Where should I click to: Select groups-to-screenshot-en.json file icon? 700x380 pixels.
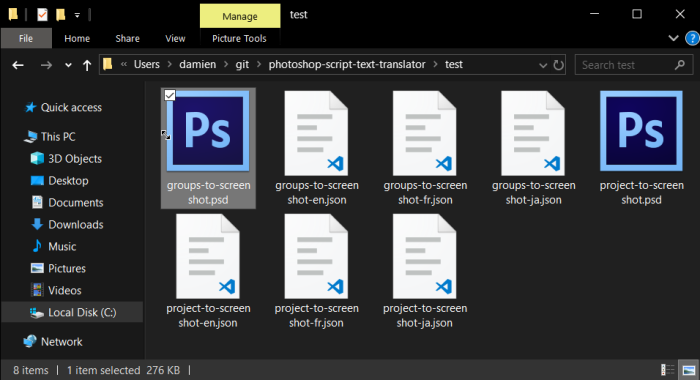pos(316,133)
